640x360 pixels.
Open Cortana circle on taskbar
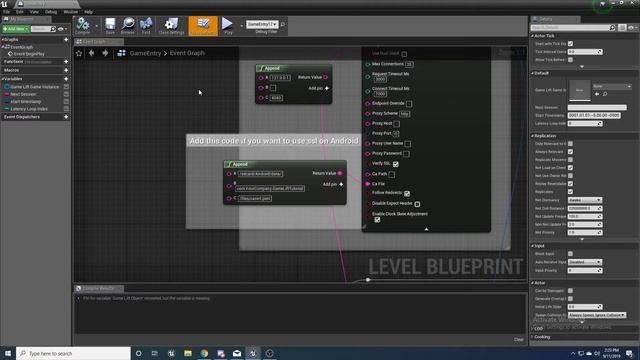(x=138, y=353)
